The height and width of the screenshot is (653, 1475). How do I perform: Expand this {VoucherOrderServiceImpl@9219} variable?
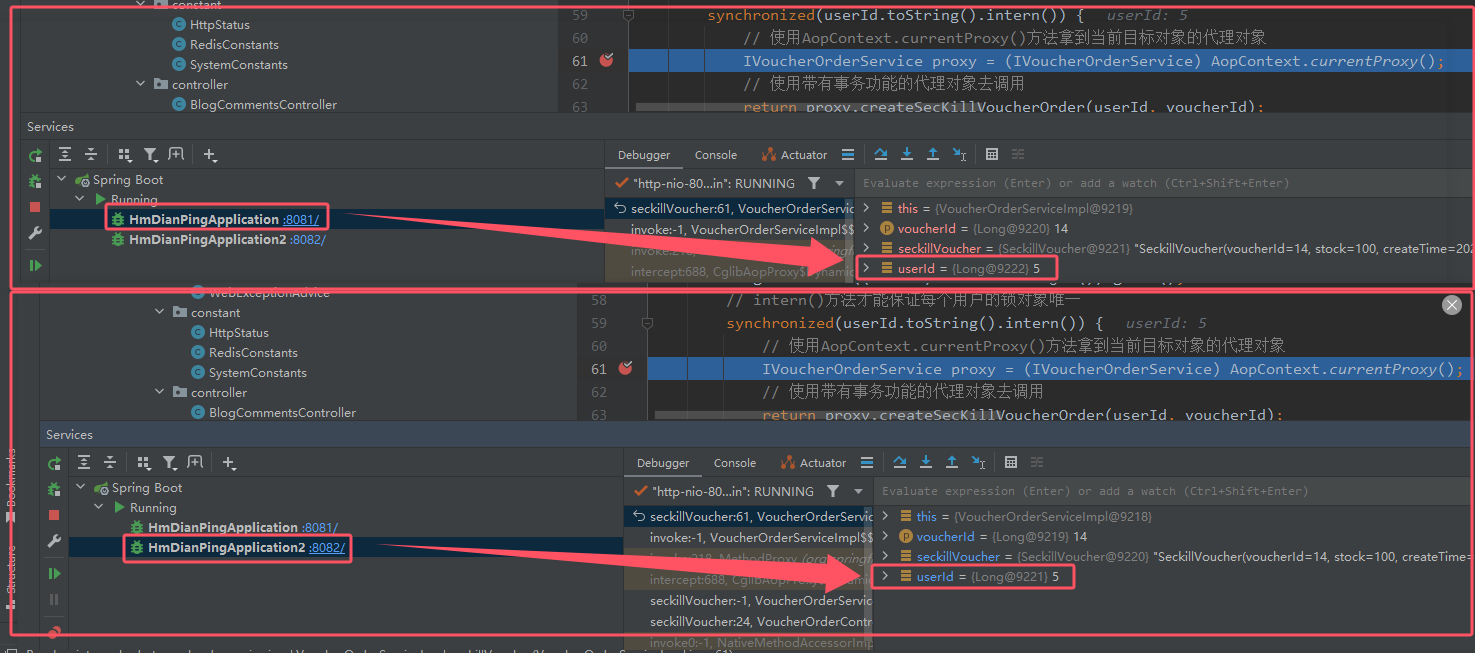click(867, 208)
